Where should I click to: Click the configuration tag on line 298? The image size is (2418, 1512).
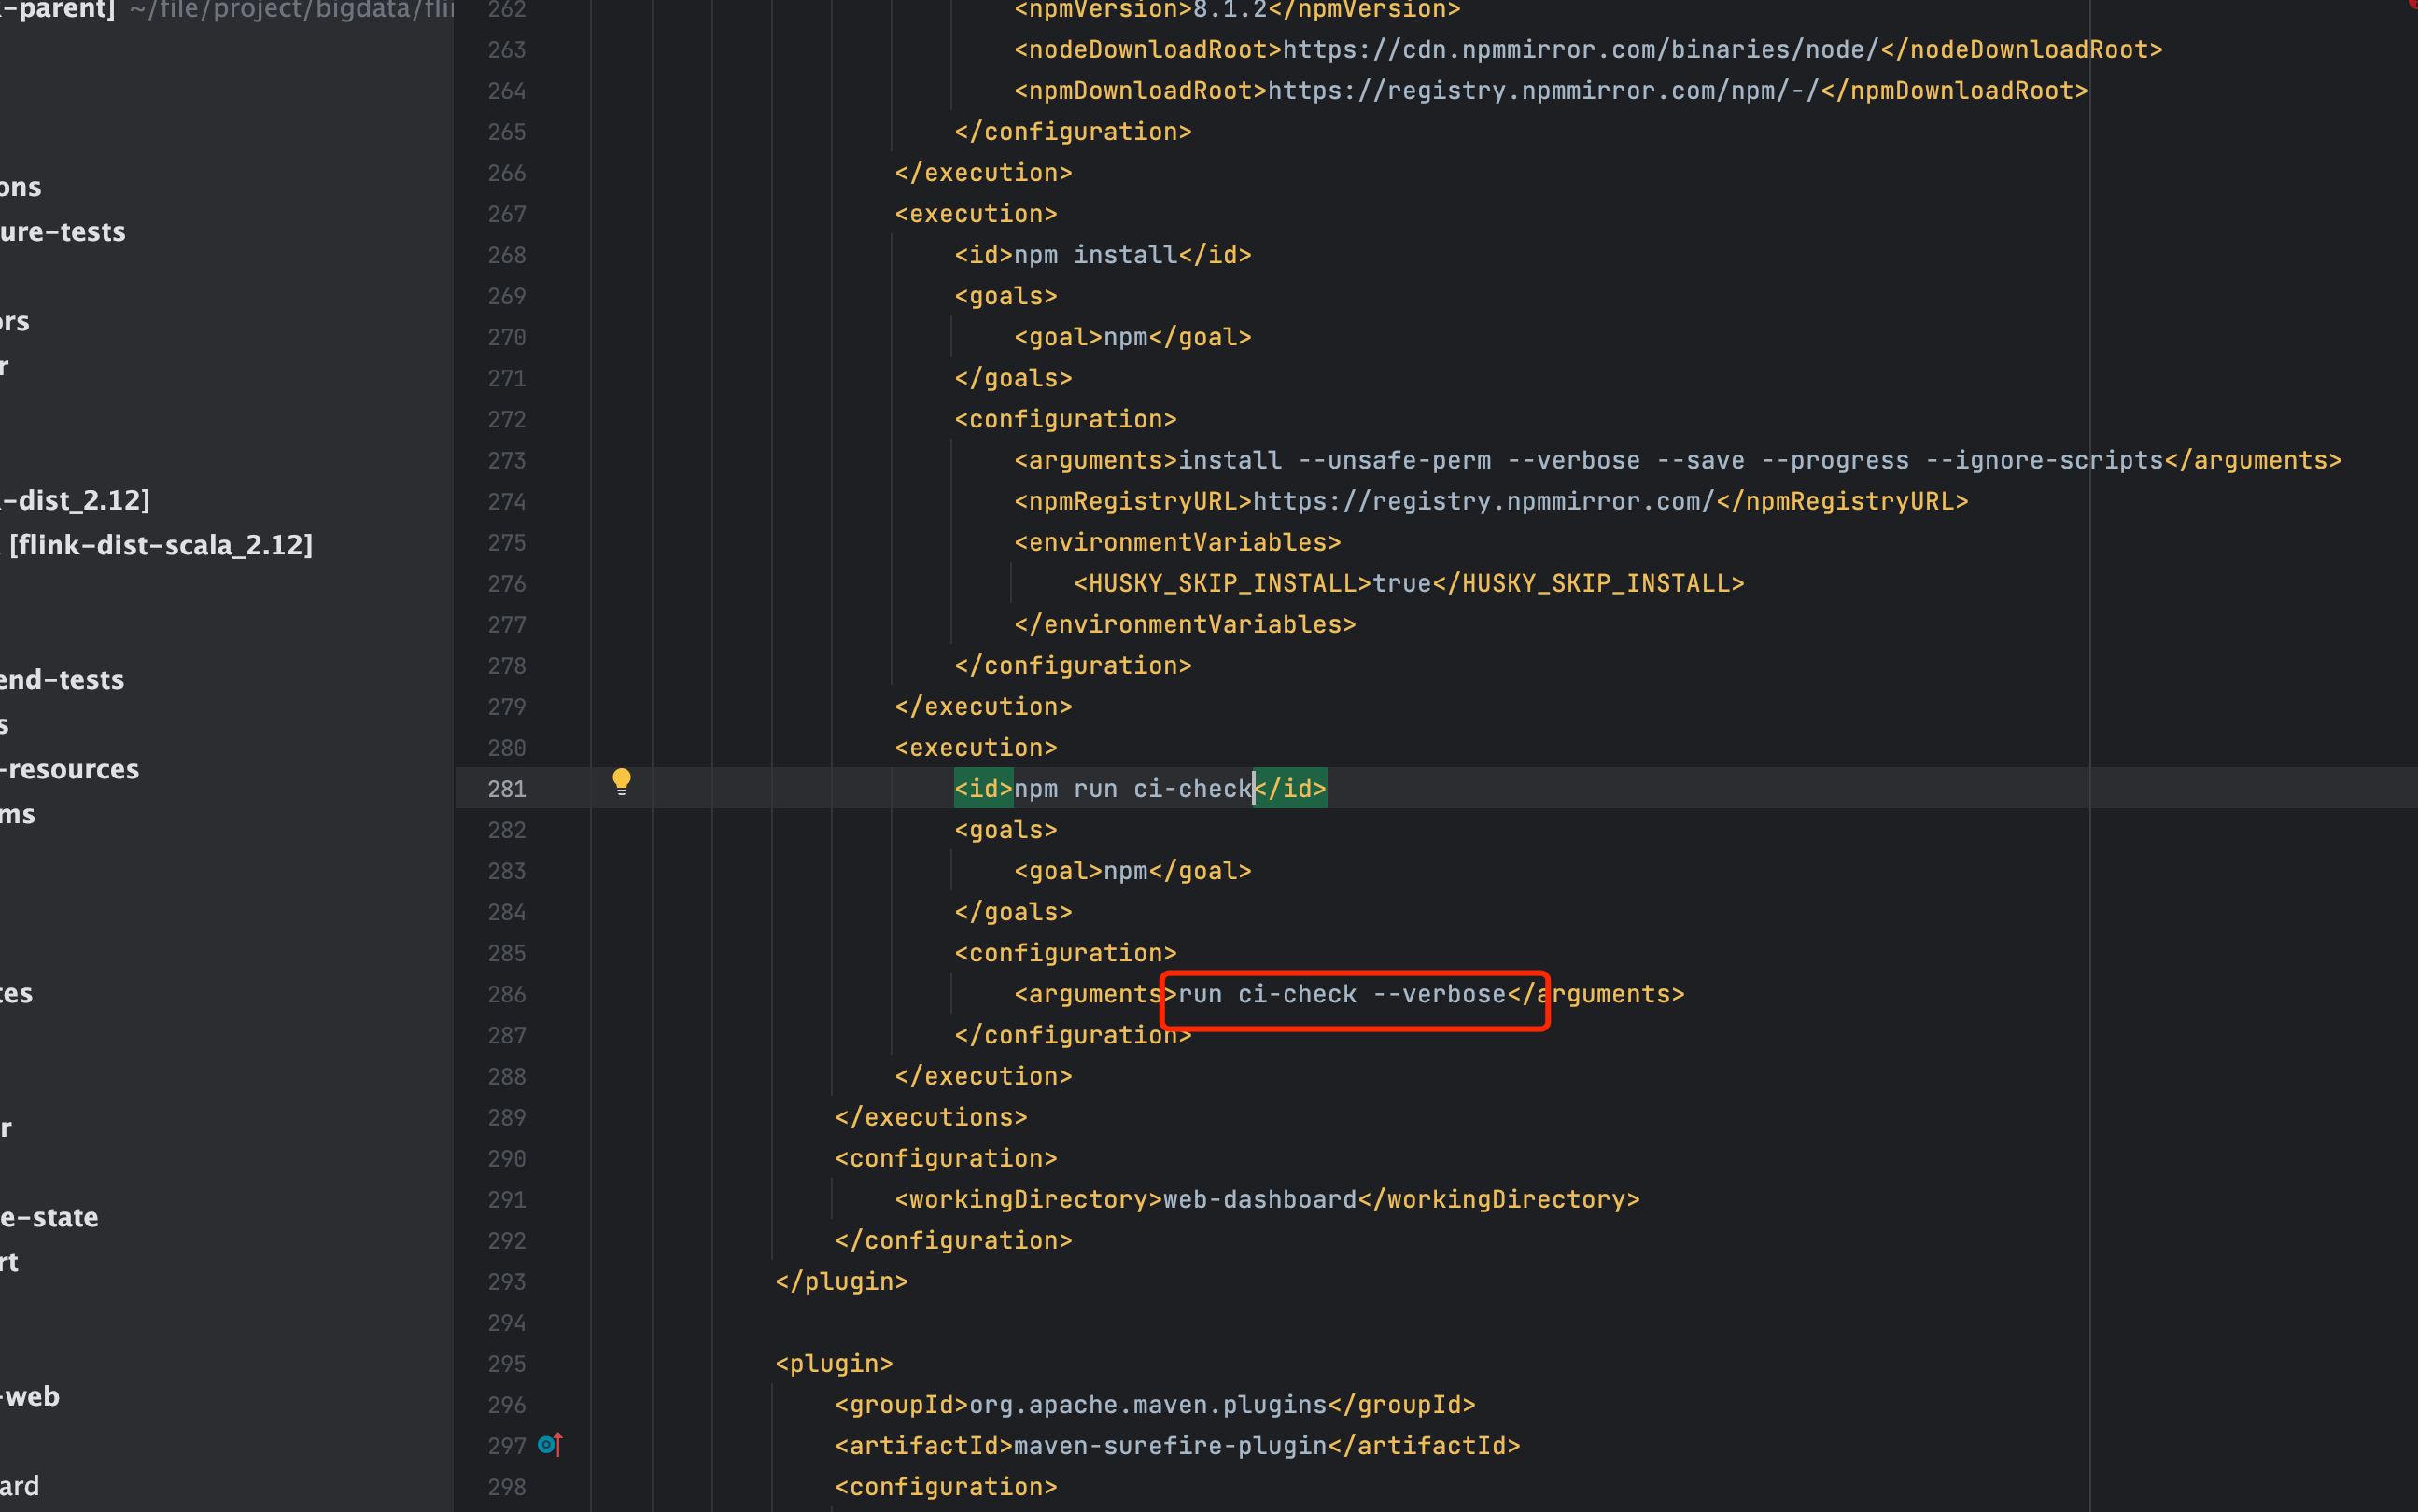click(x=946, y=1487)
